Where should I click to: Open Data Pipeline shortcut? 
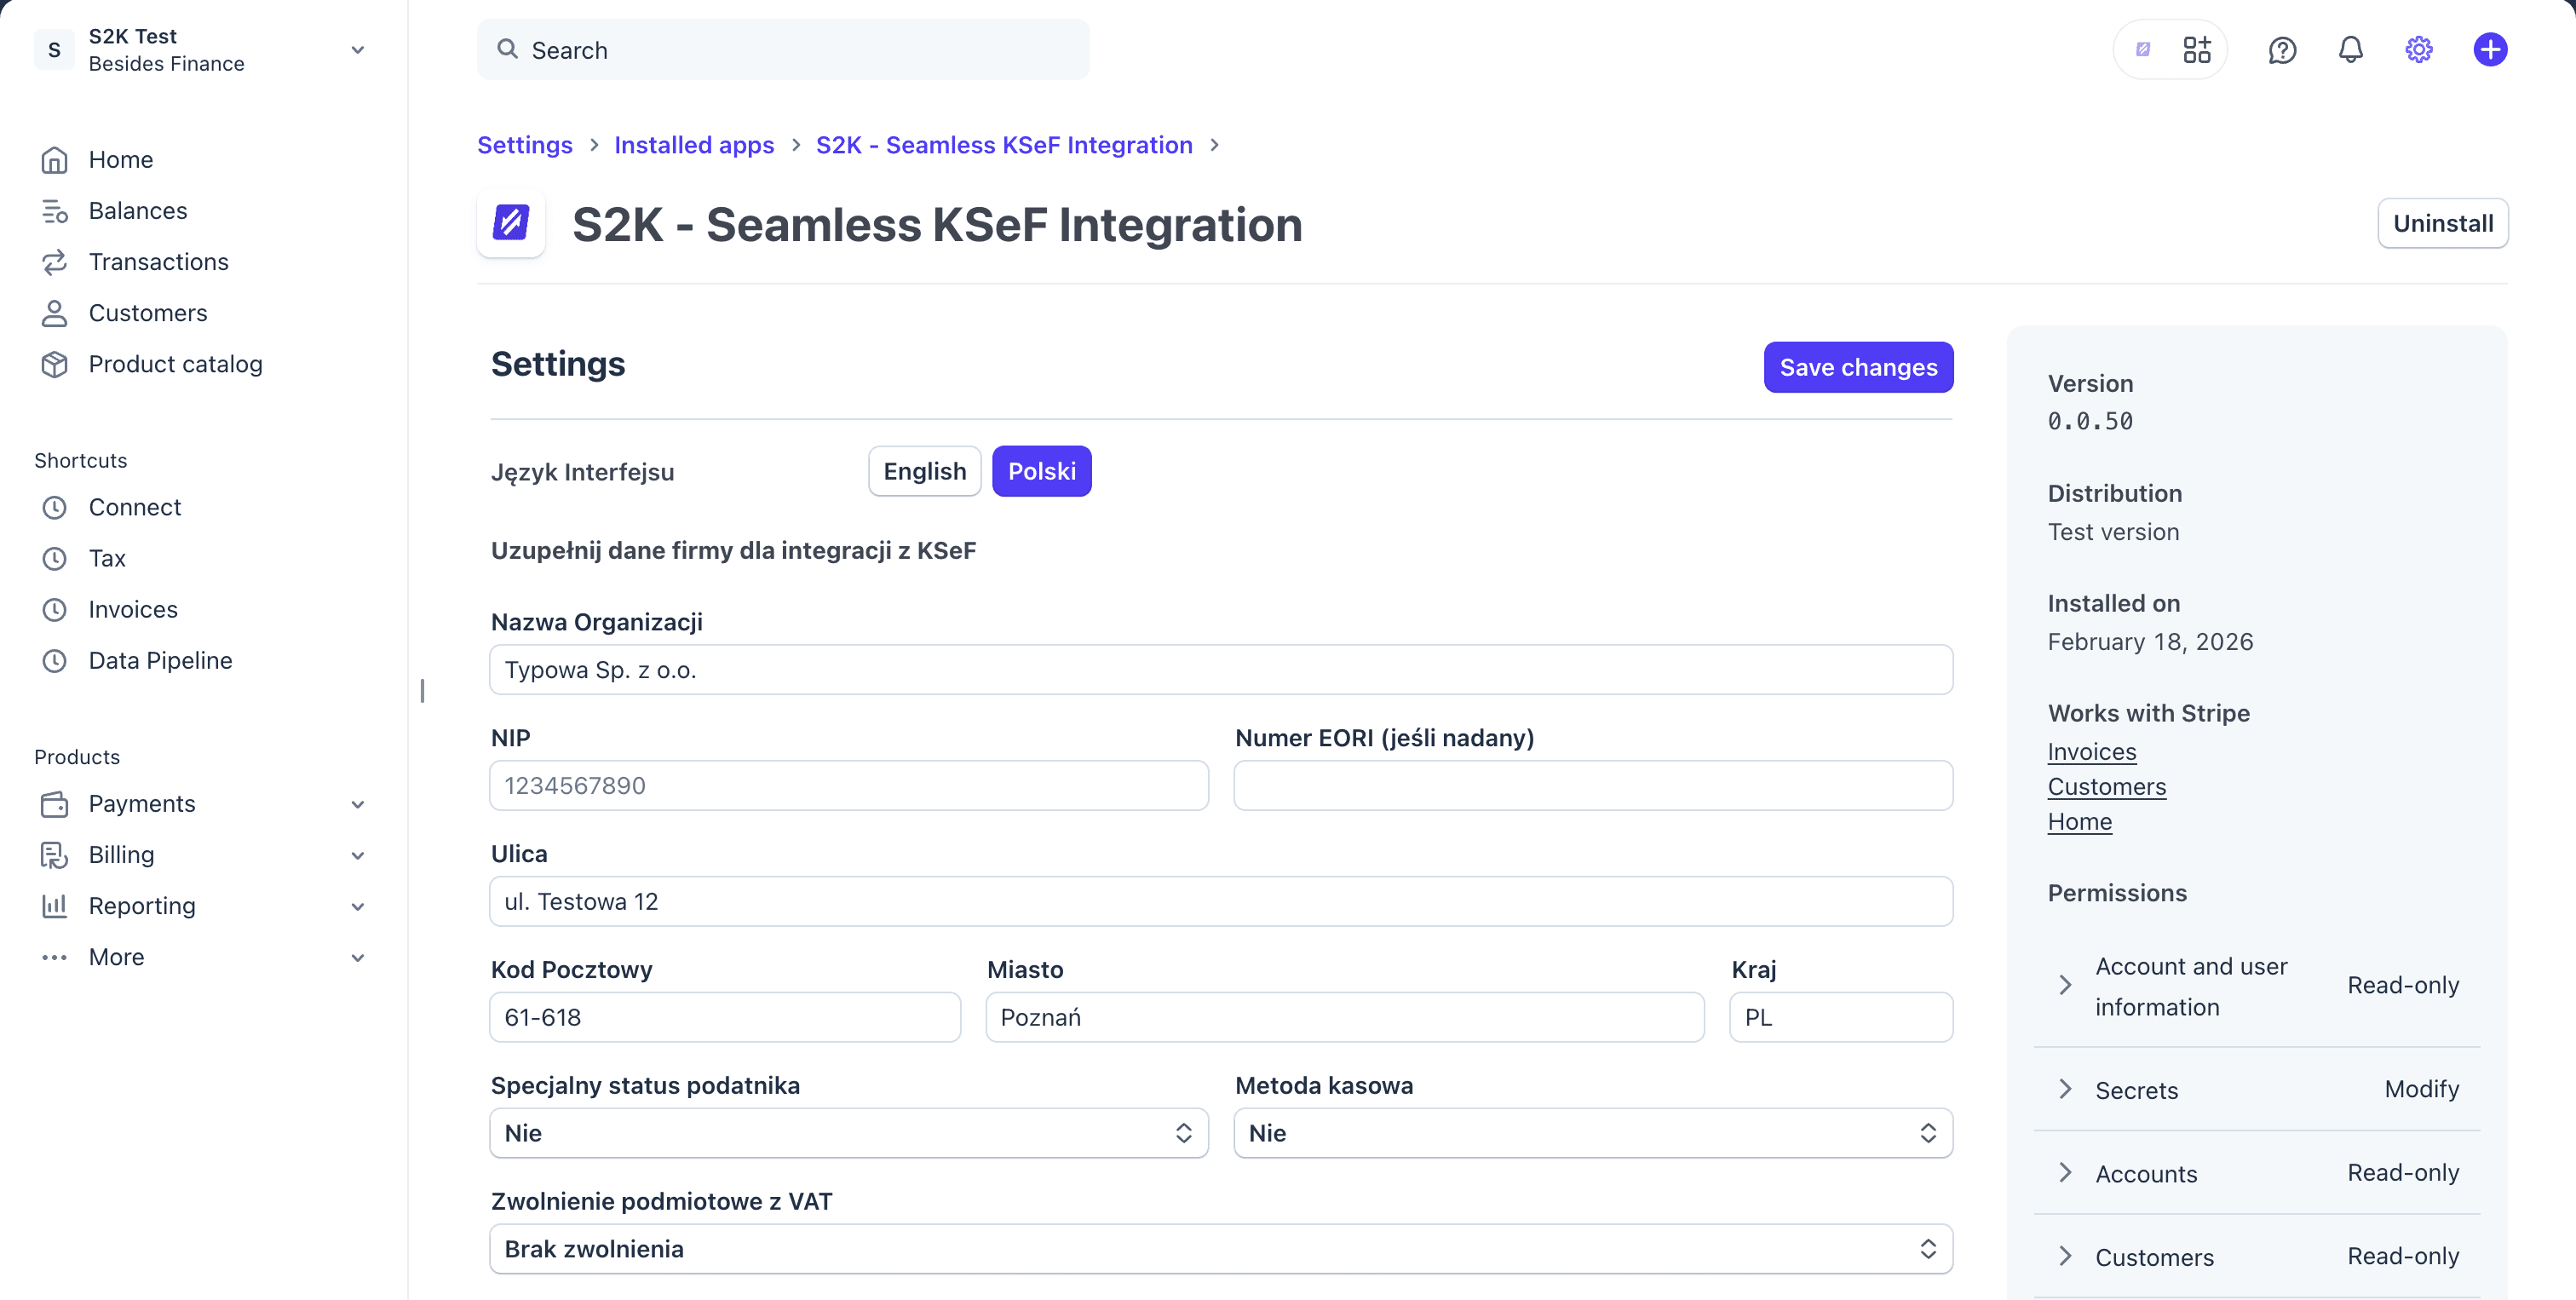click(x=160, y=660)
